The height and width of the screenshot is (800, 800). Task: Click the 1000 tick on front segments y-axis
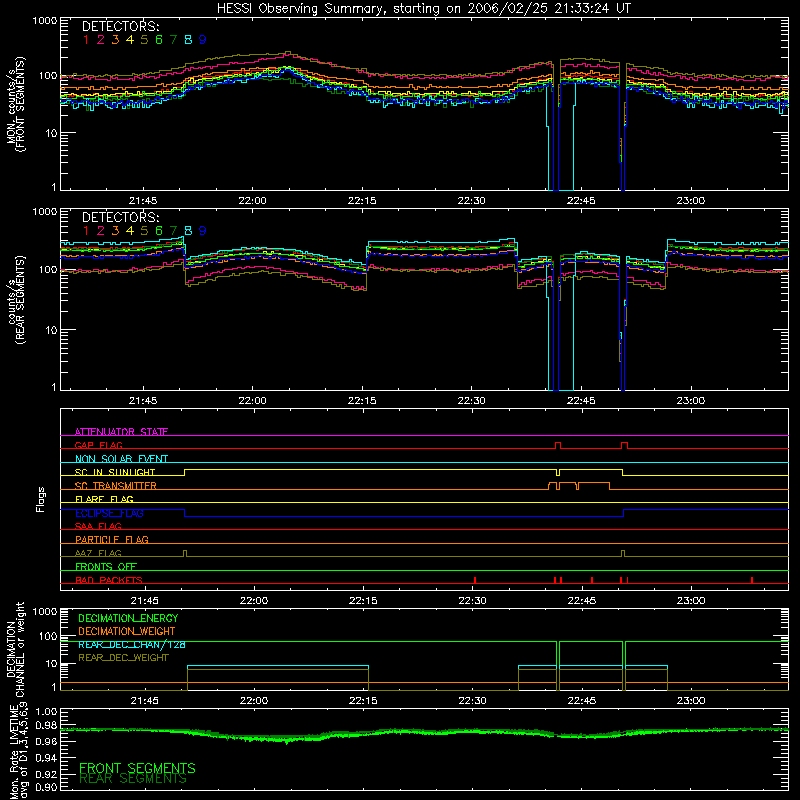pyautogui.click(x=45, y=21)
